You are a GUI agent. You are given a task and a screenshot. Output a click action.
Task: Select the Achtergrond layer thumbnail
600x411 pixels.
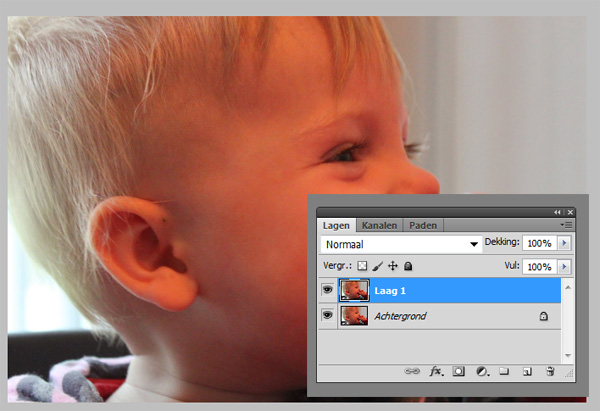click(354, 316)
